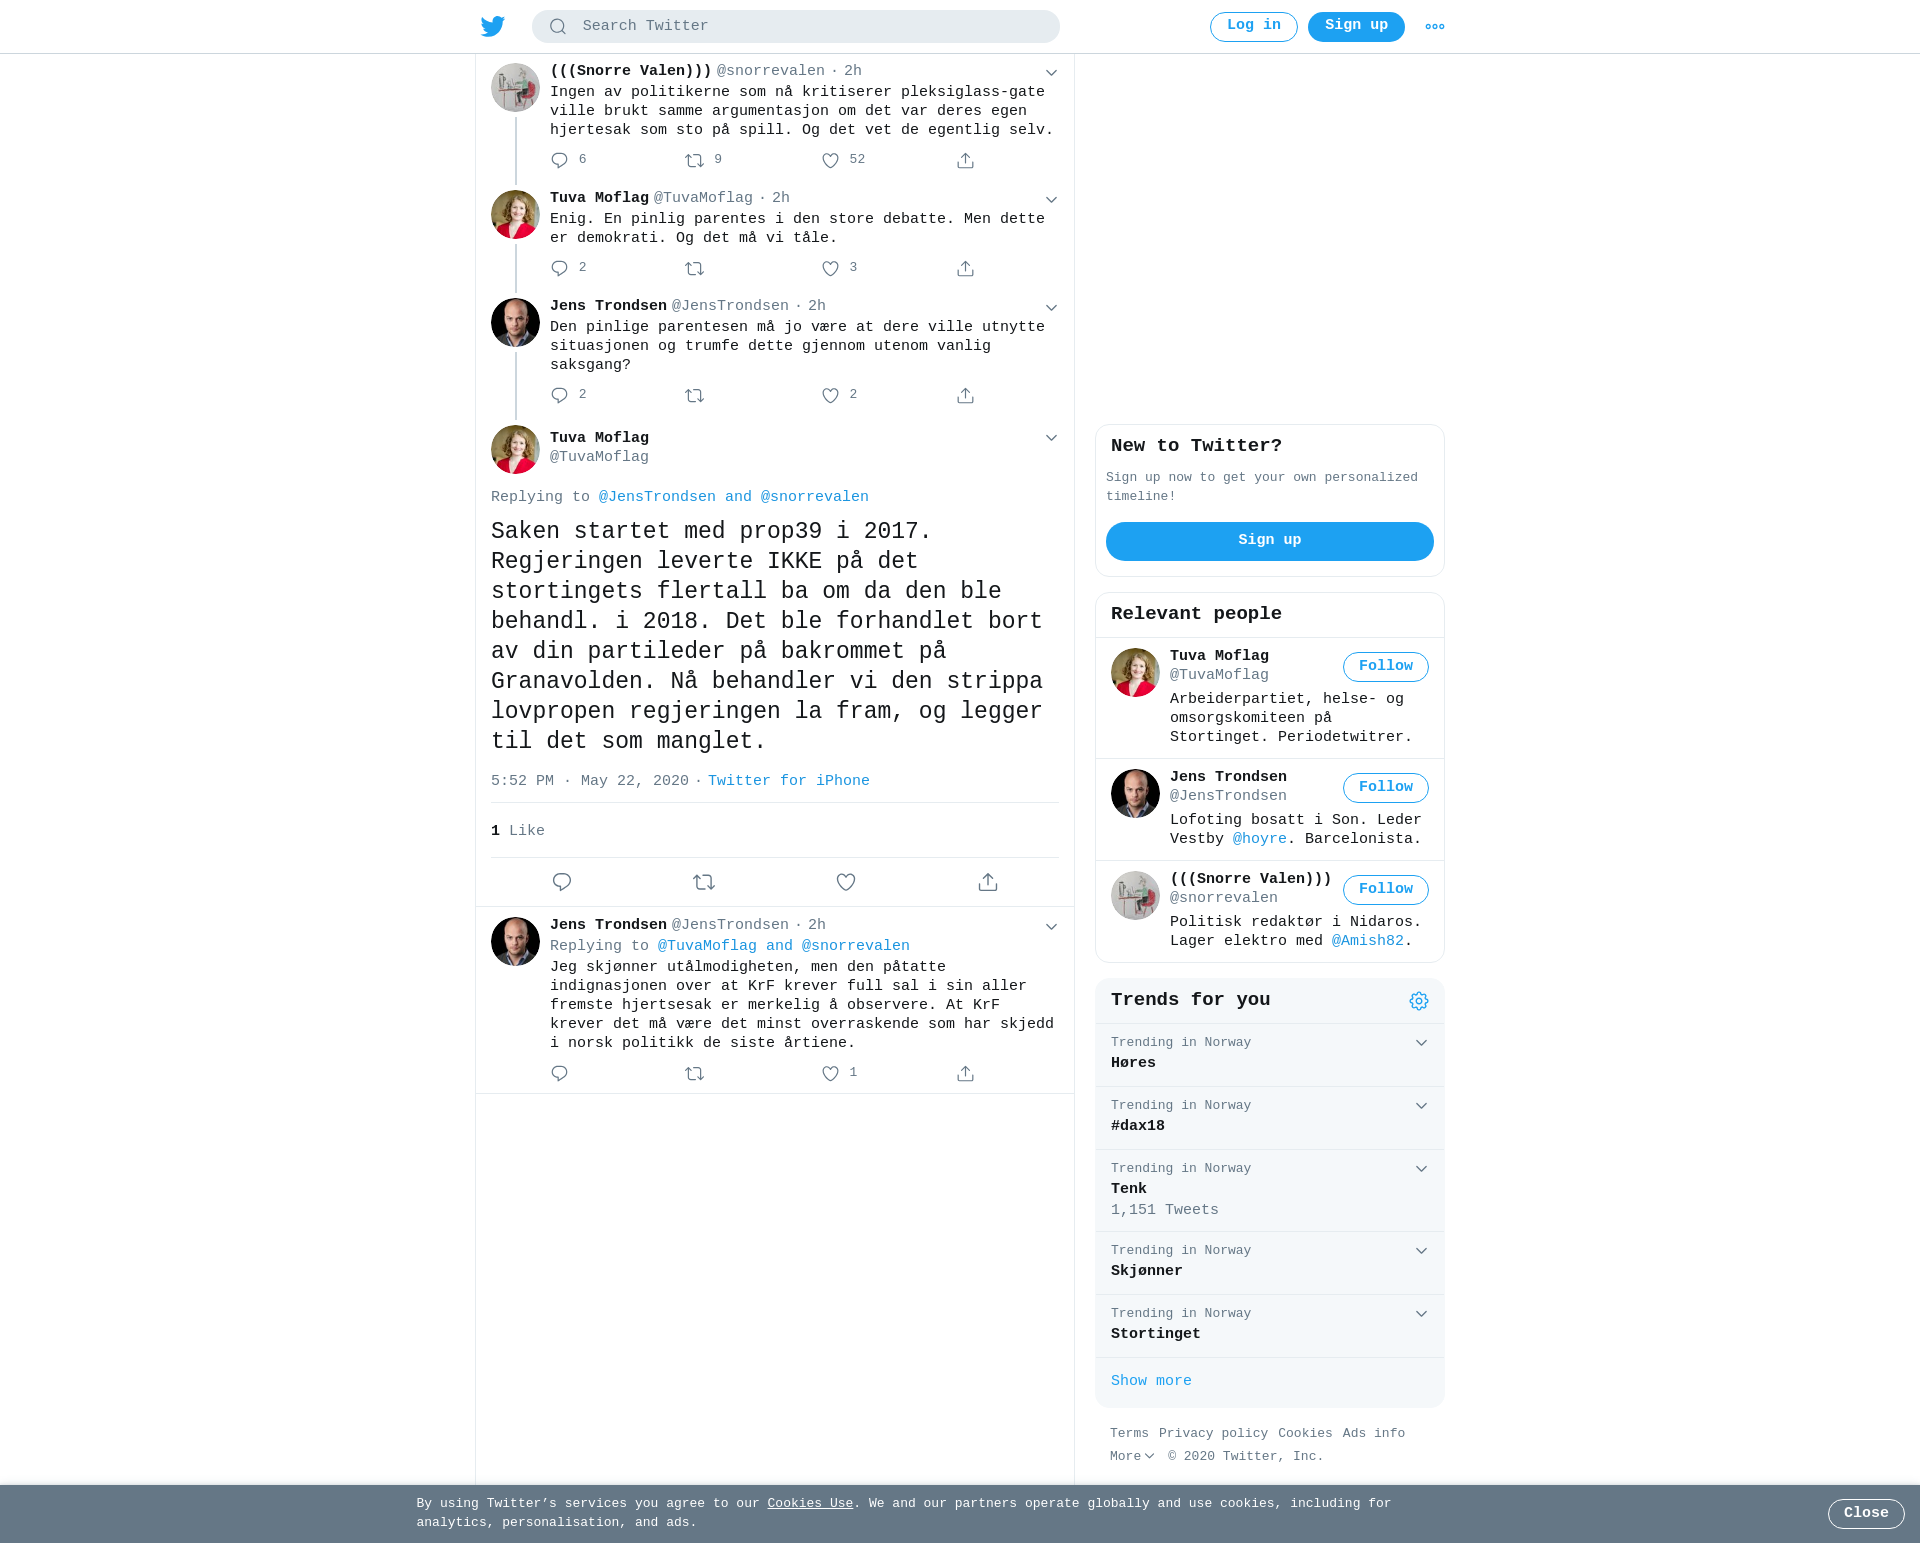Open the Terms footer link
Viewport: 1920px width, 1543px height.
(x=1129, y=1433)
